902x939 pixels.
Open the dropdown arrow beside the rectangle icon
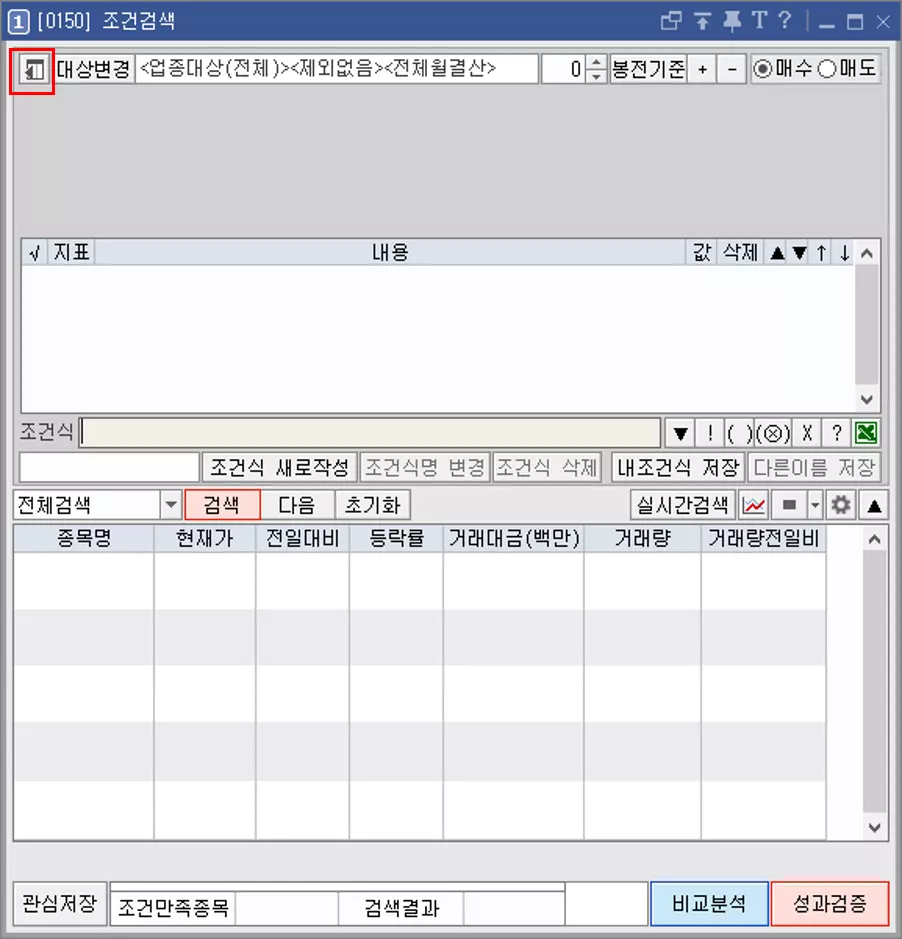pyautogui.click(x=815, y=505)
